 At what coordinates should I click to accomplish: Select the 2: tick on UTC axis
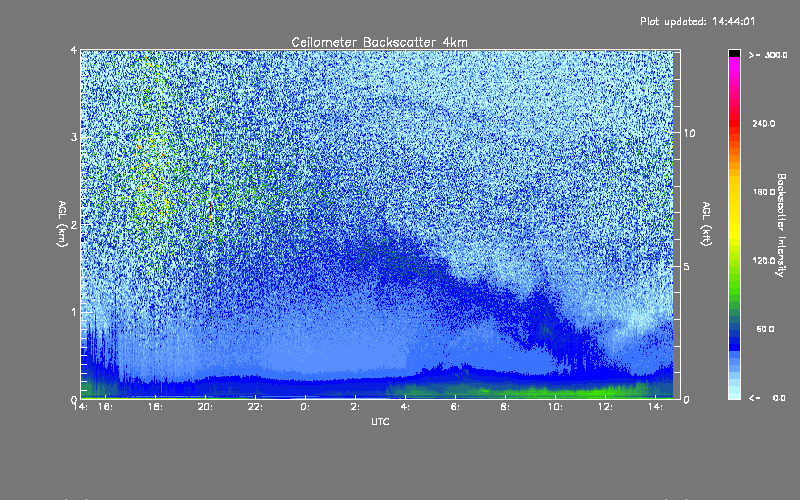click(x=355, y=407)
